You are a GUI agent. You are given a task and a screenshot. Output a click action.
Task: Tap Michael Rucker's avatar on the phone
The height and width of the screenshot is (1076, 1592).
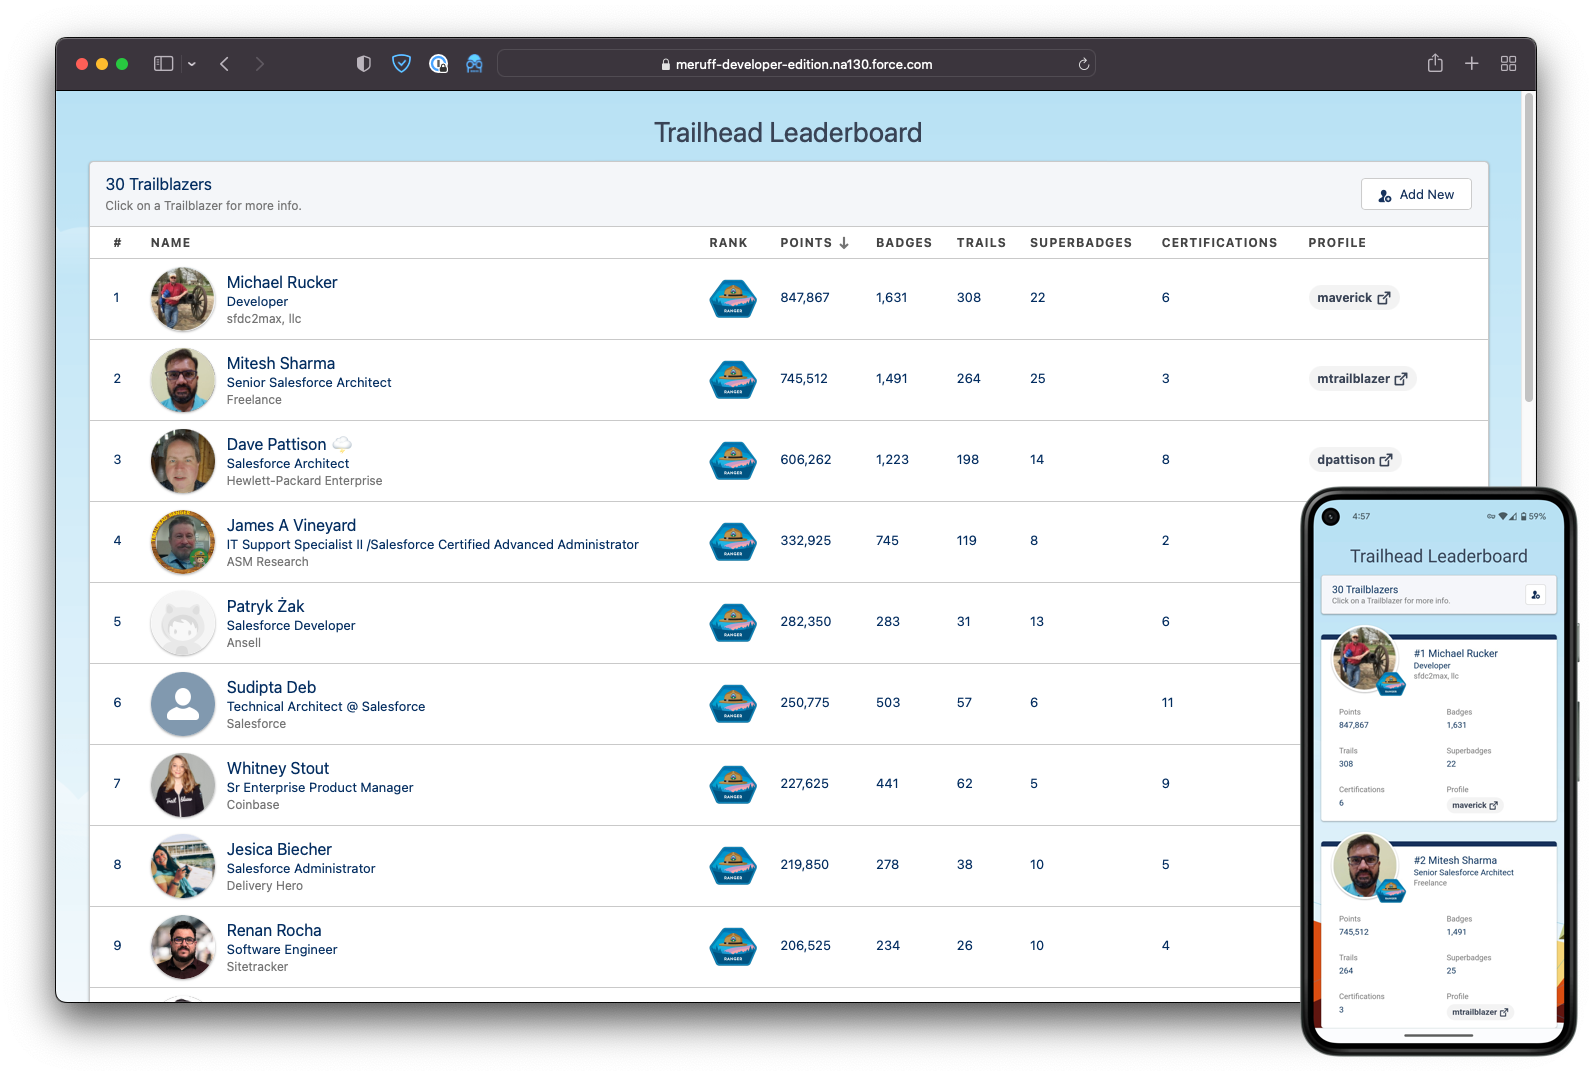pos(1364,658)
